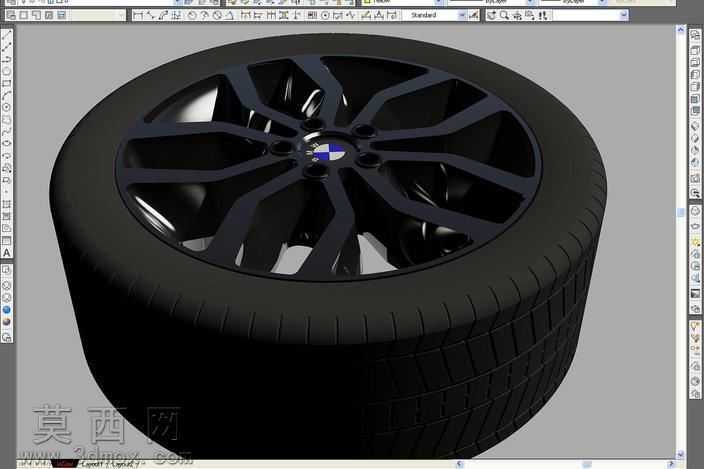The height and width of the screenshot is (469, 704).
Task: Click the Angular dimension tool
Action: tap(229, 16)
